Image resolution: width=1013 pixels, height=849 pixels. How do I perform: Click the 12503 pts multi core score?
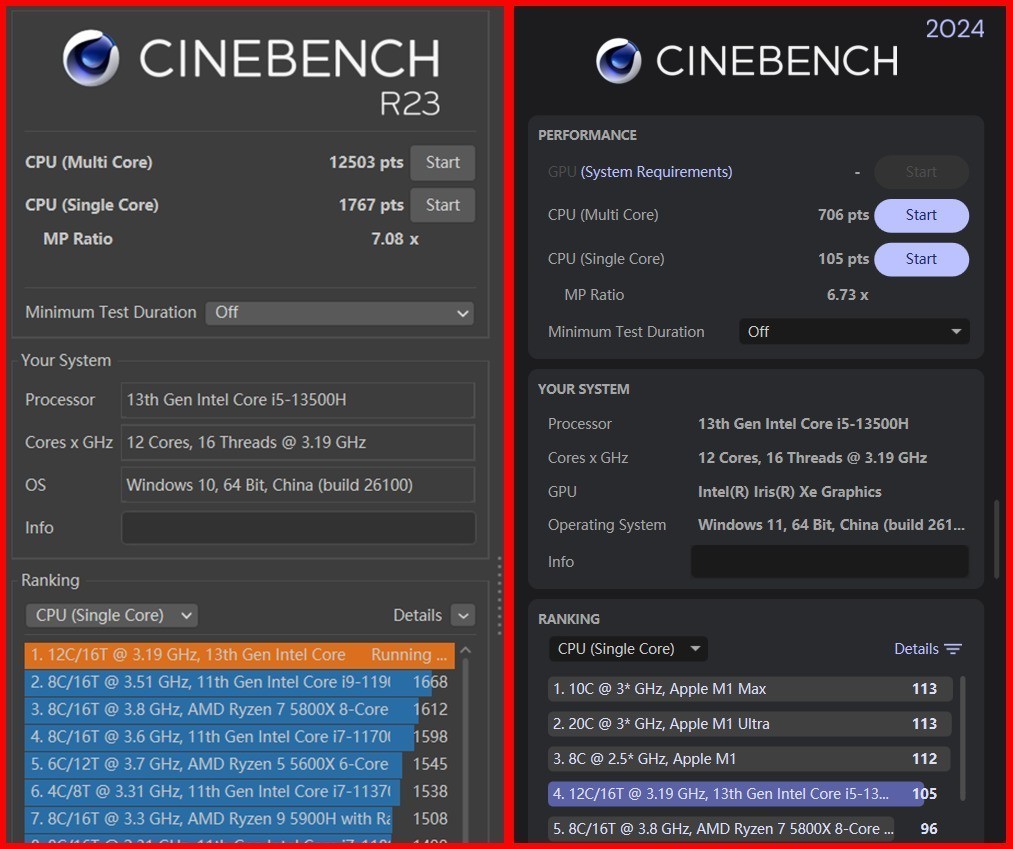[x=366, y=163]
